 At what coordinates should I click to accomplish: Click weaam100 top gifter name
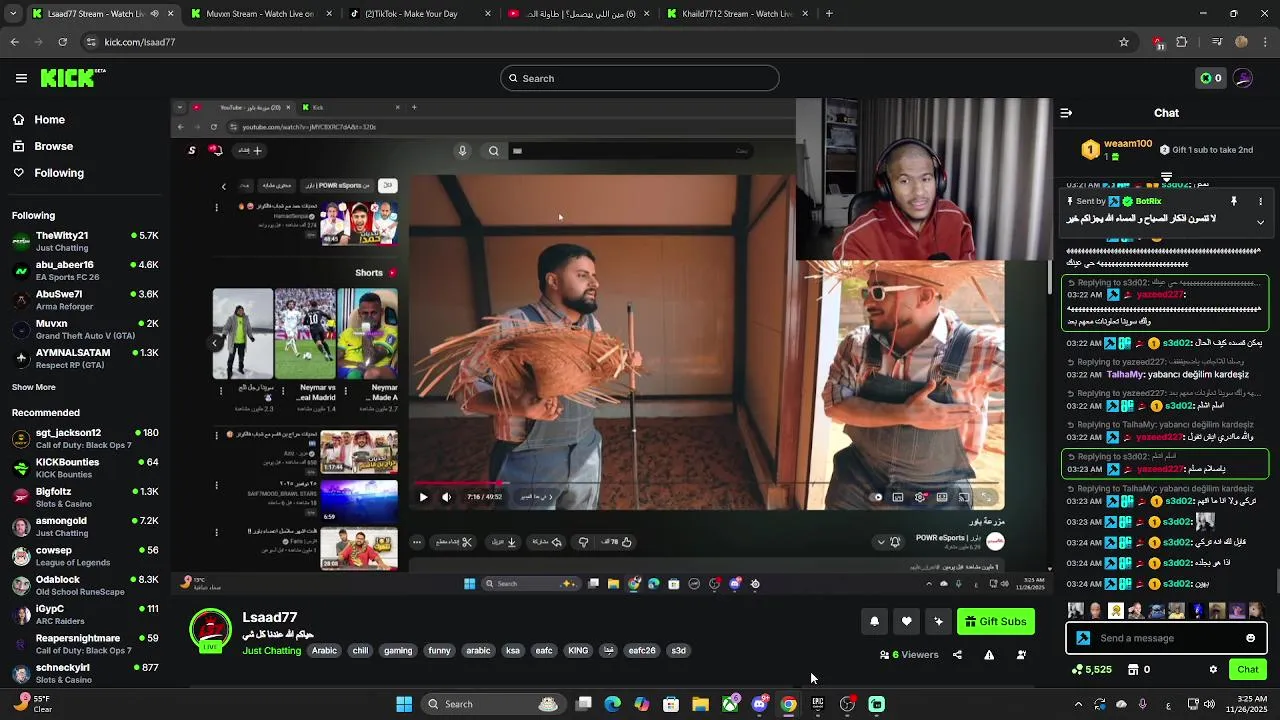pyautogui.click(x=1128, y=144)
